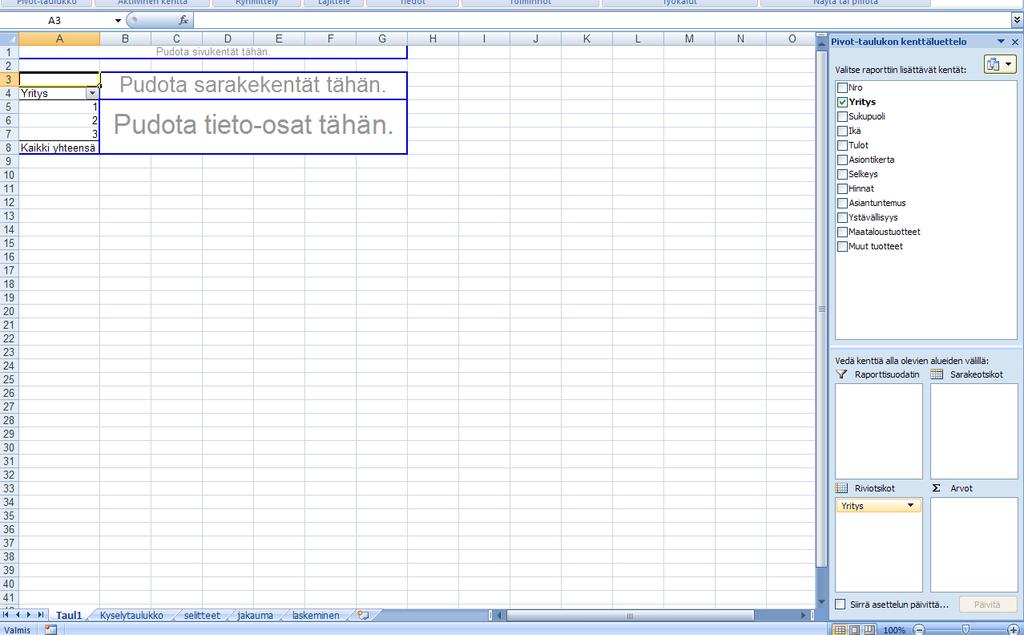This screenshot has height=635, width=1024.
Task: Go to the next sheet tab arrow
Action: coord(29,615)
